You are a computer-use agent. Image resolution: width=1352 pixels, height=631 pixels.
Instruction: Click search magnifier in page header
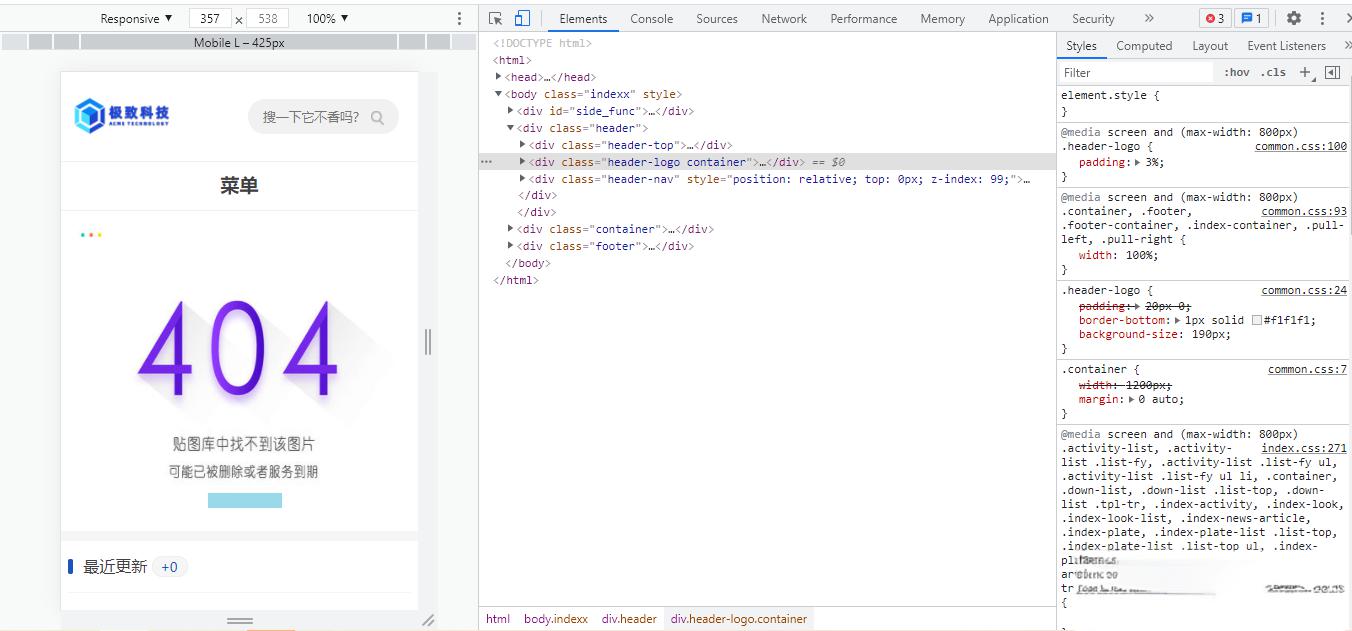tap(377, 117)
